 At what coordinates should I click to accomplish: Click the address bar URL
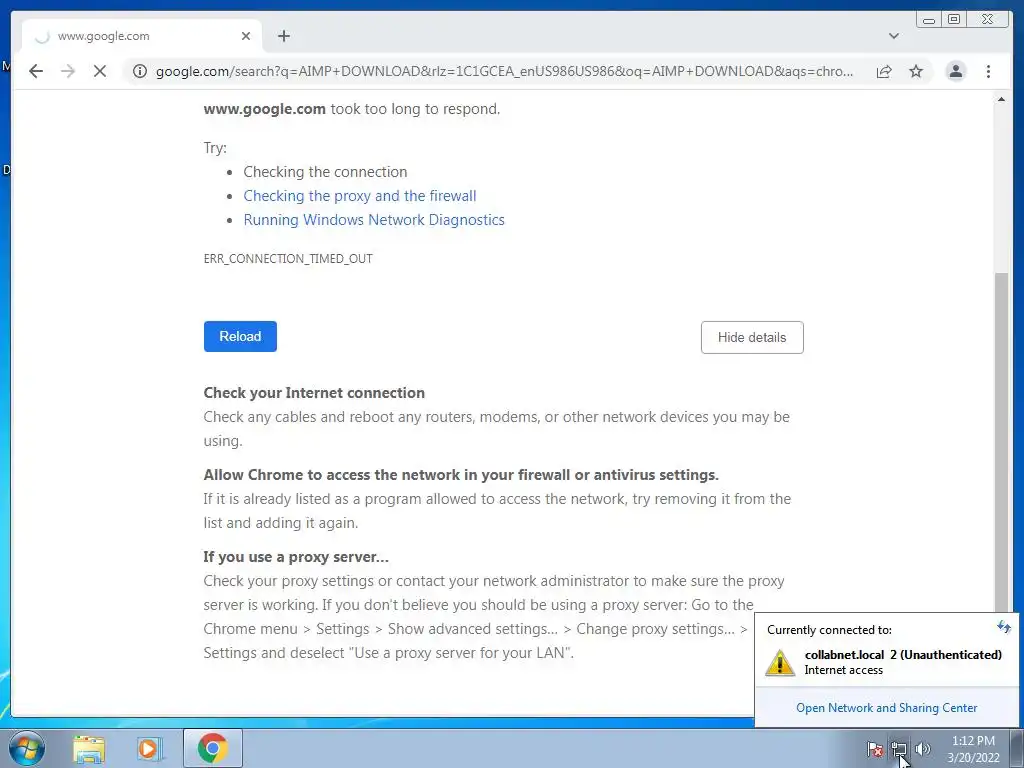[x=504, y=71]
